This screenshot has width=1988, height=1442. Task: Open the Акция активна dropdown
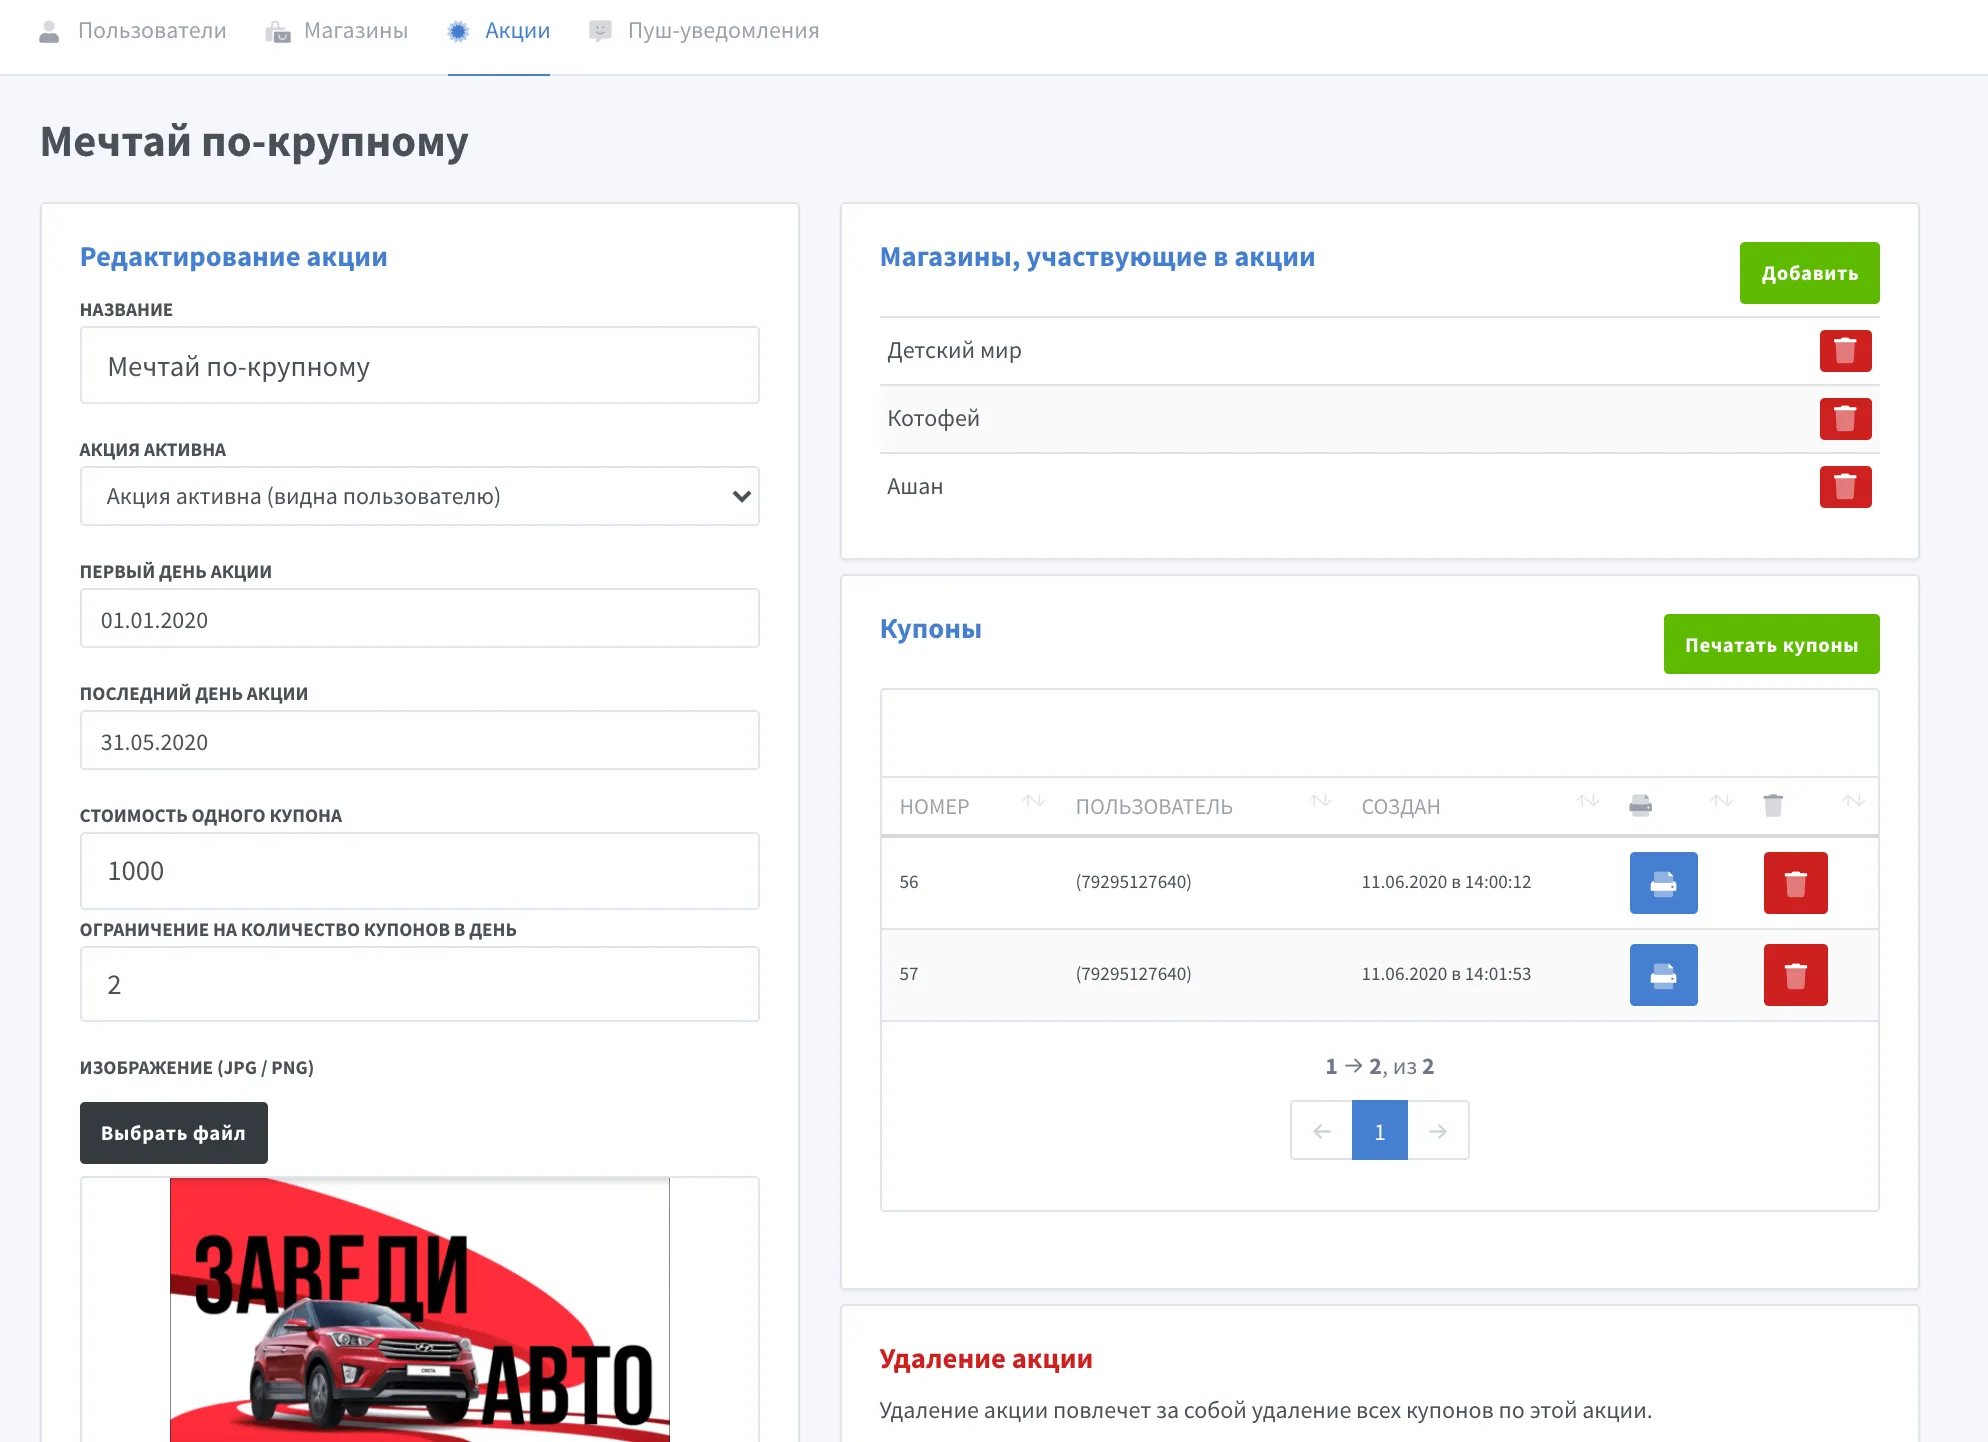pyautogui.click(x=419, y=496)
